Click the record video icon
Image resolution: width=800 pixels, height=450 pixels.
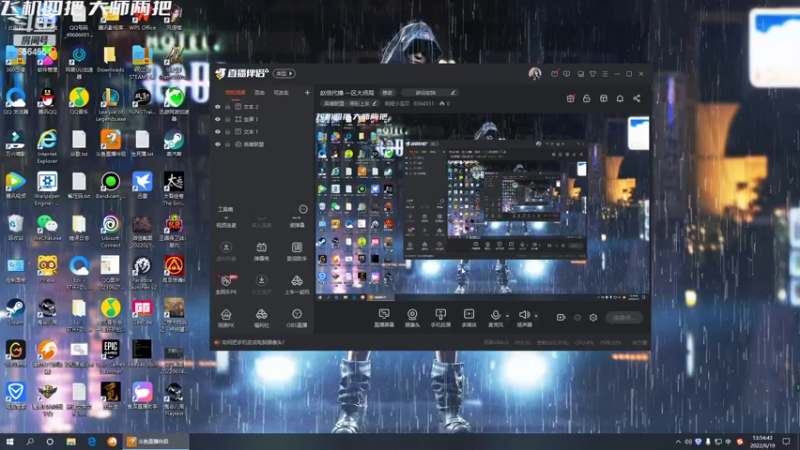[x=561, y=317]
